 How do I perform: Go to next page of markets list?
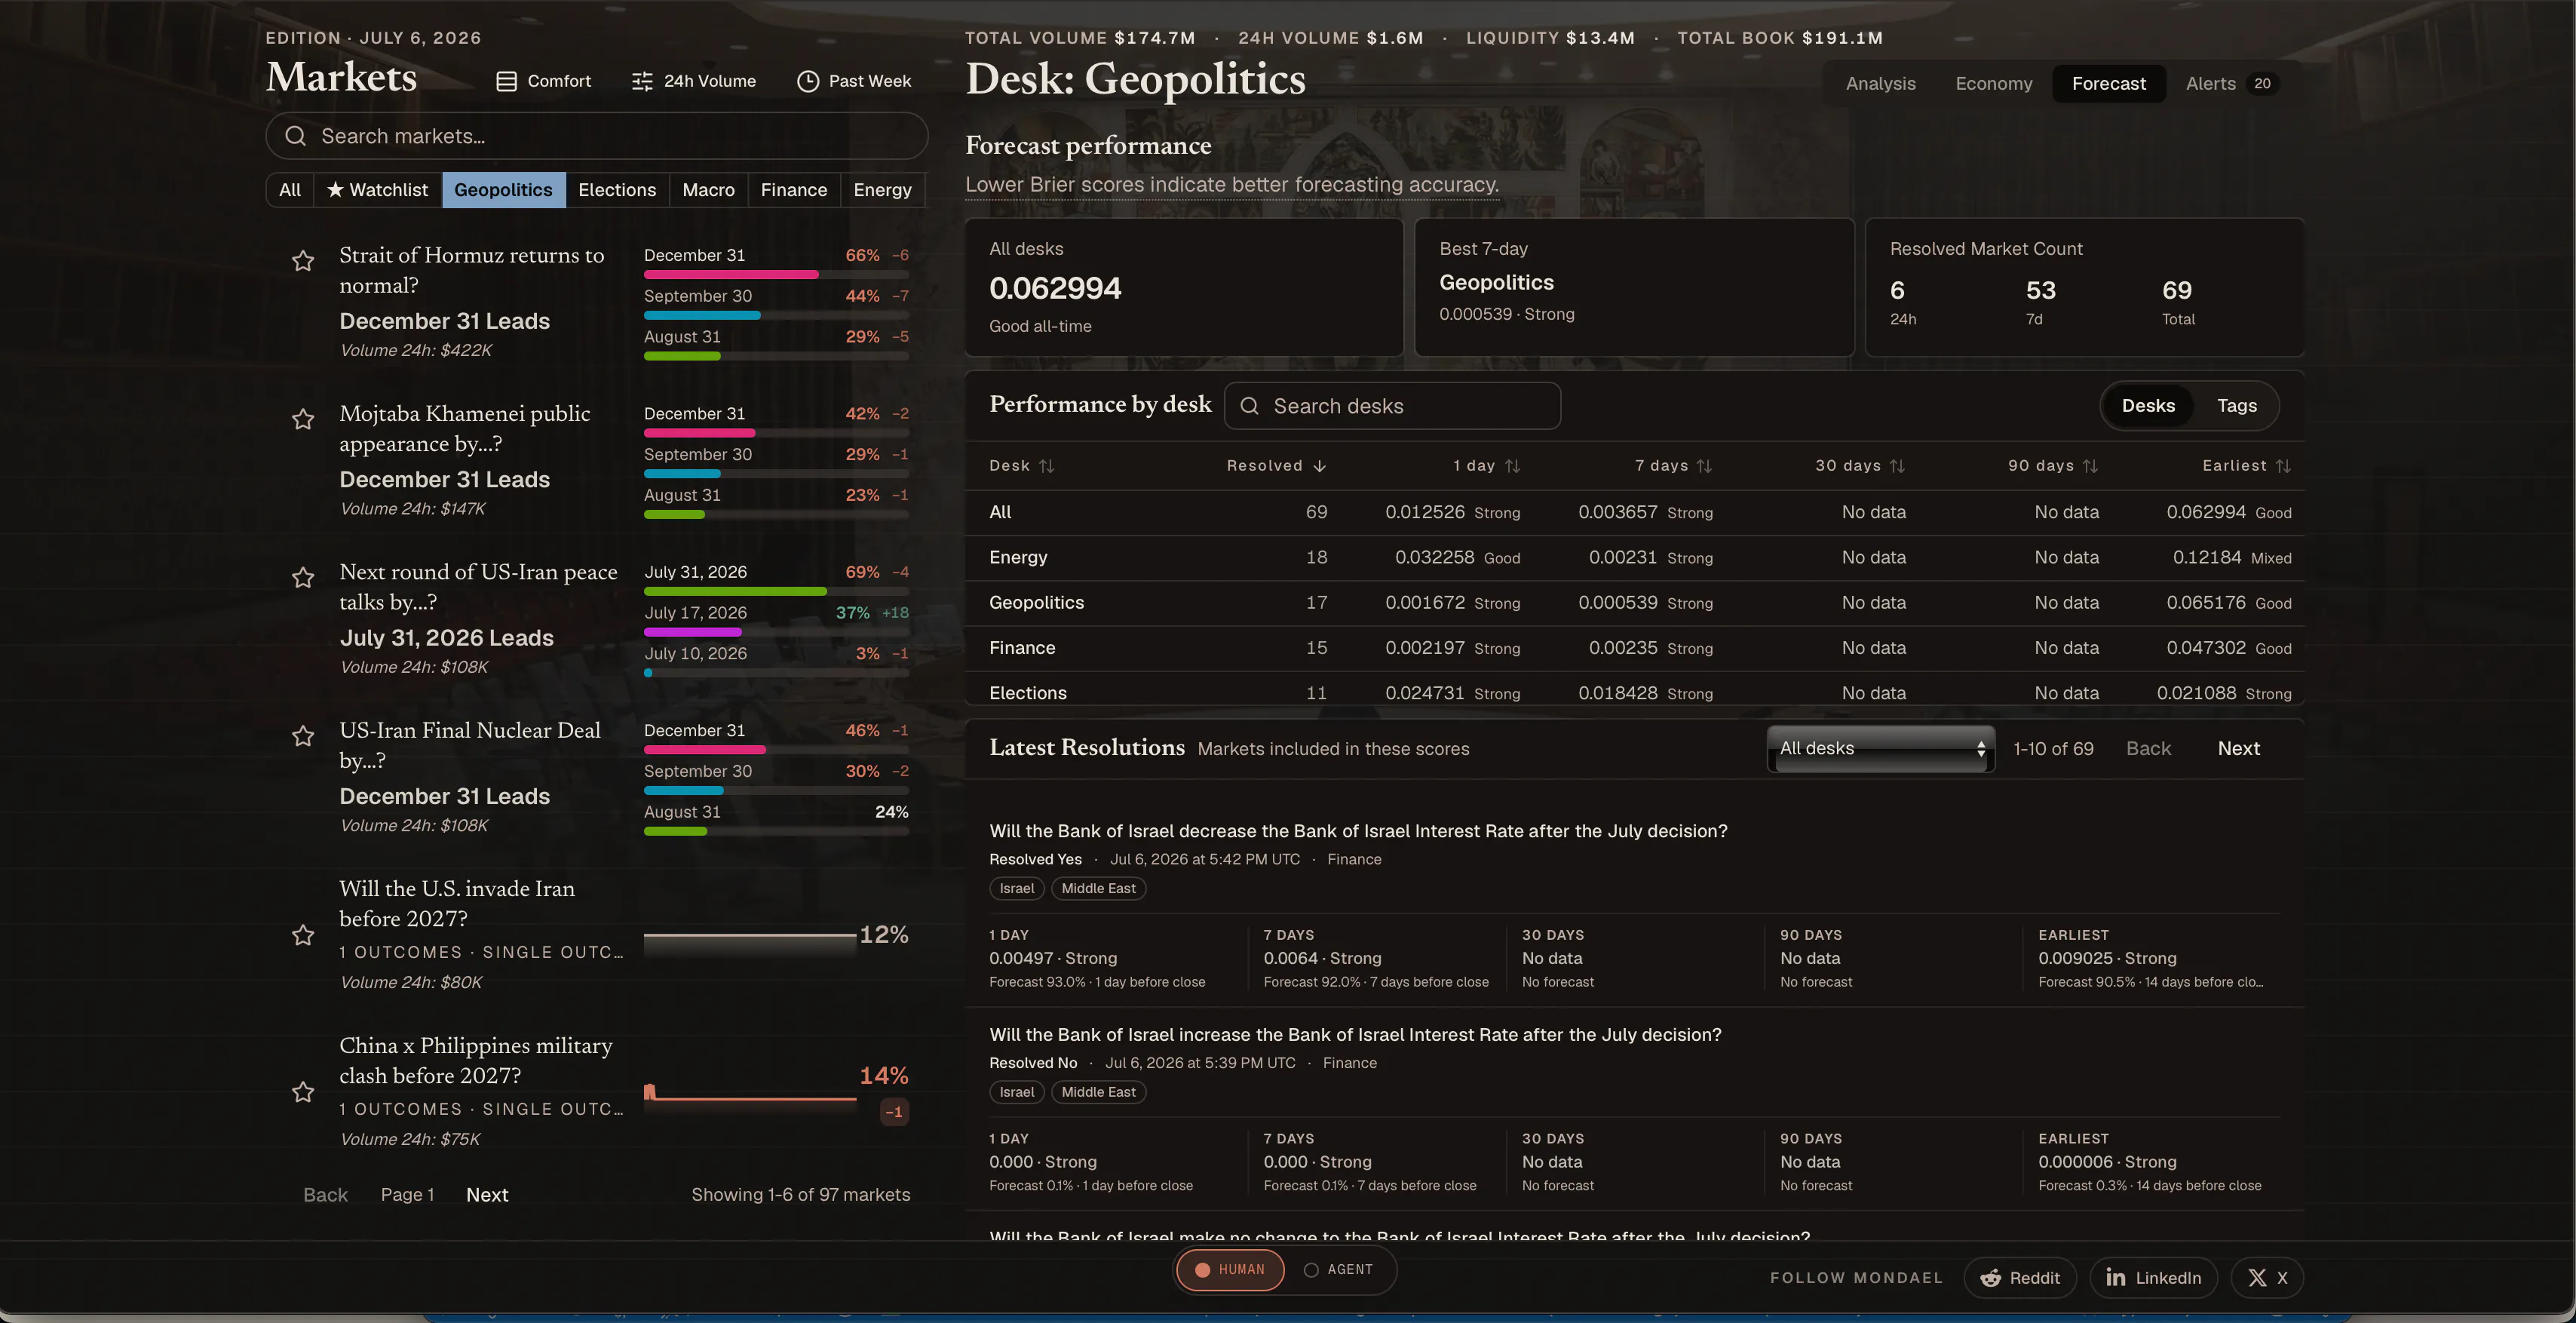(487, 1195)
